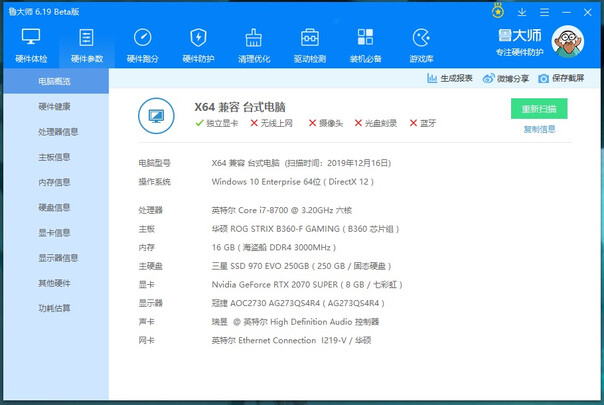
Task: Click the 光盘刻录 status indicator
Action: click(x=376, y=123)
